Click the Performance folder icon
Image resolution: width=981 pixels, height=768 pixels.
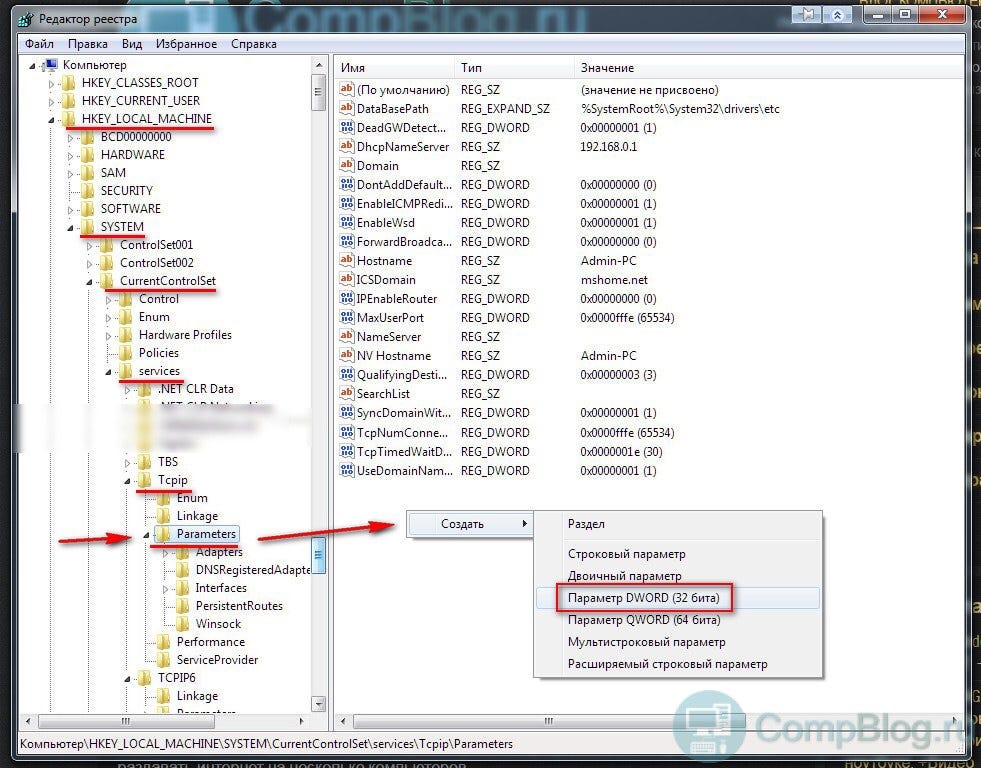164,642
